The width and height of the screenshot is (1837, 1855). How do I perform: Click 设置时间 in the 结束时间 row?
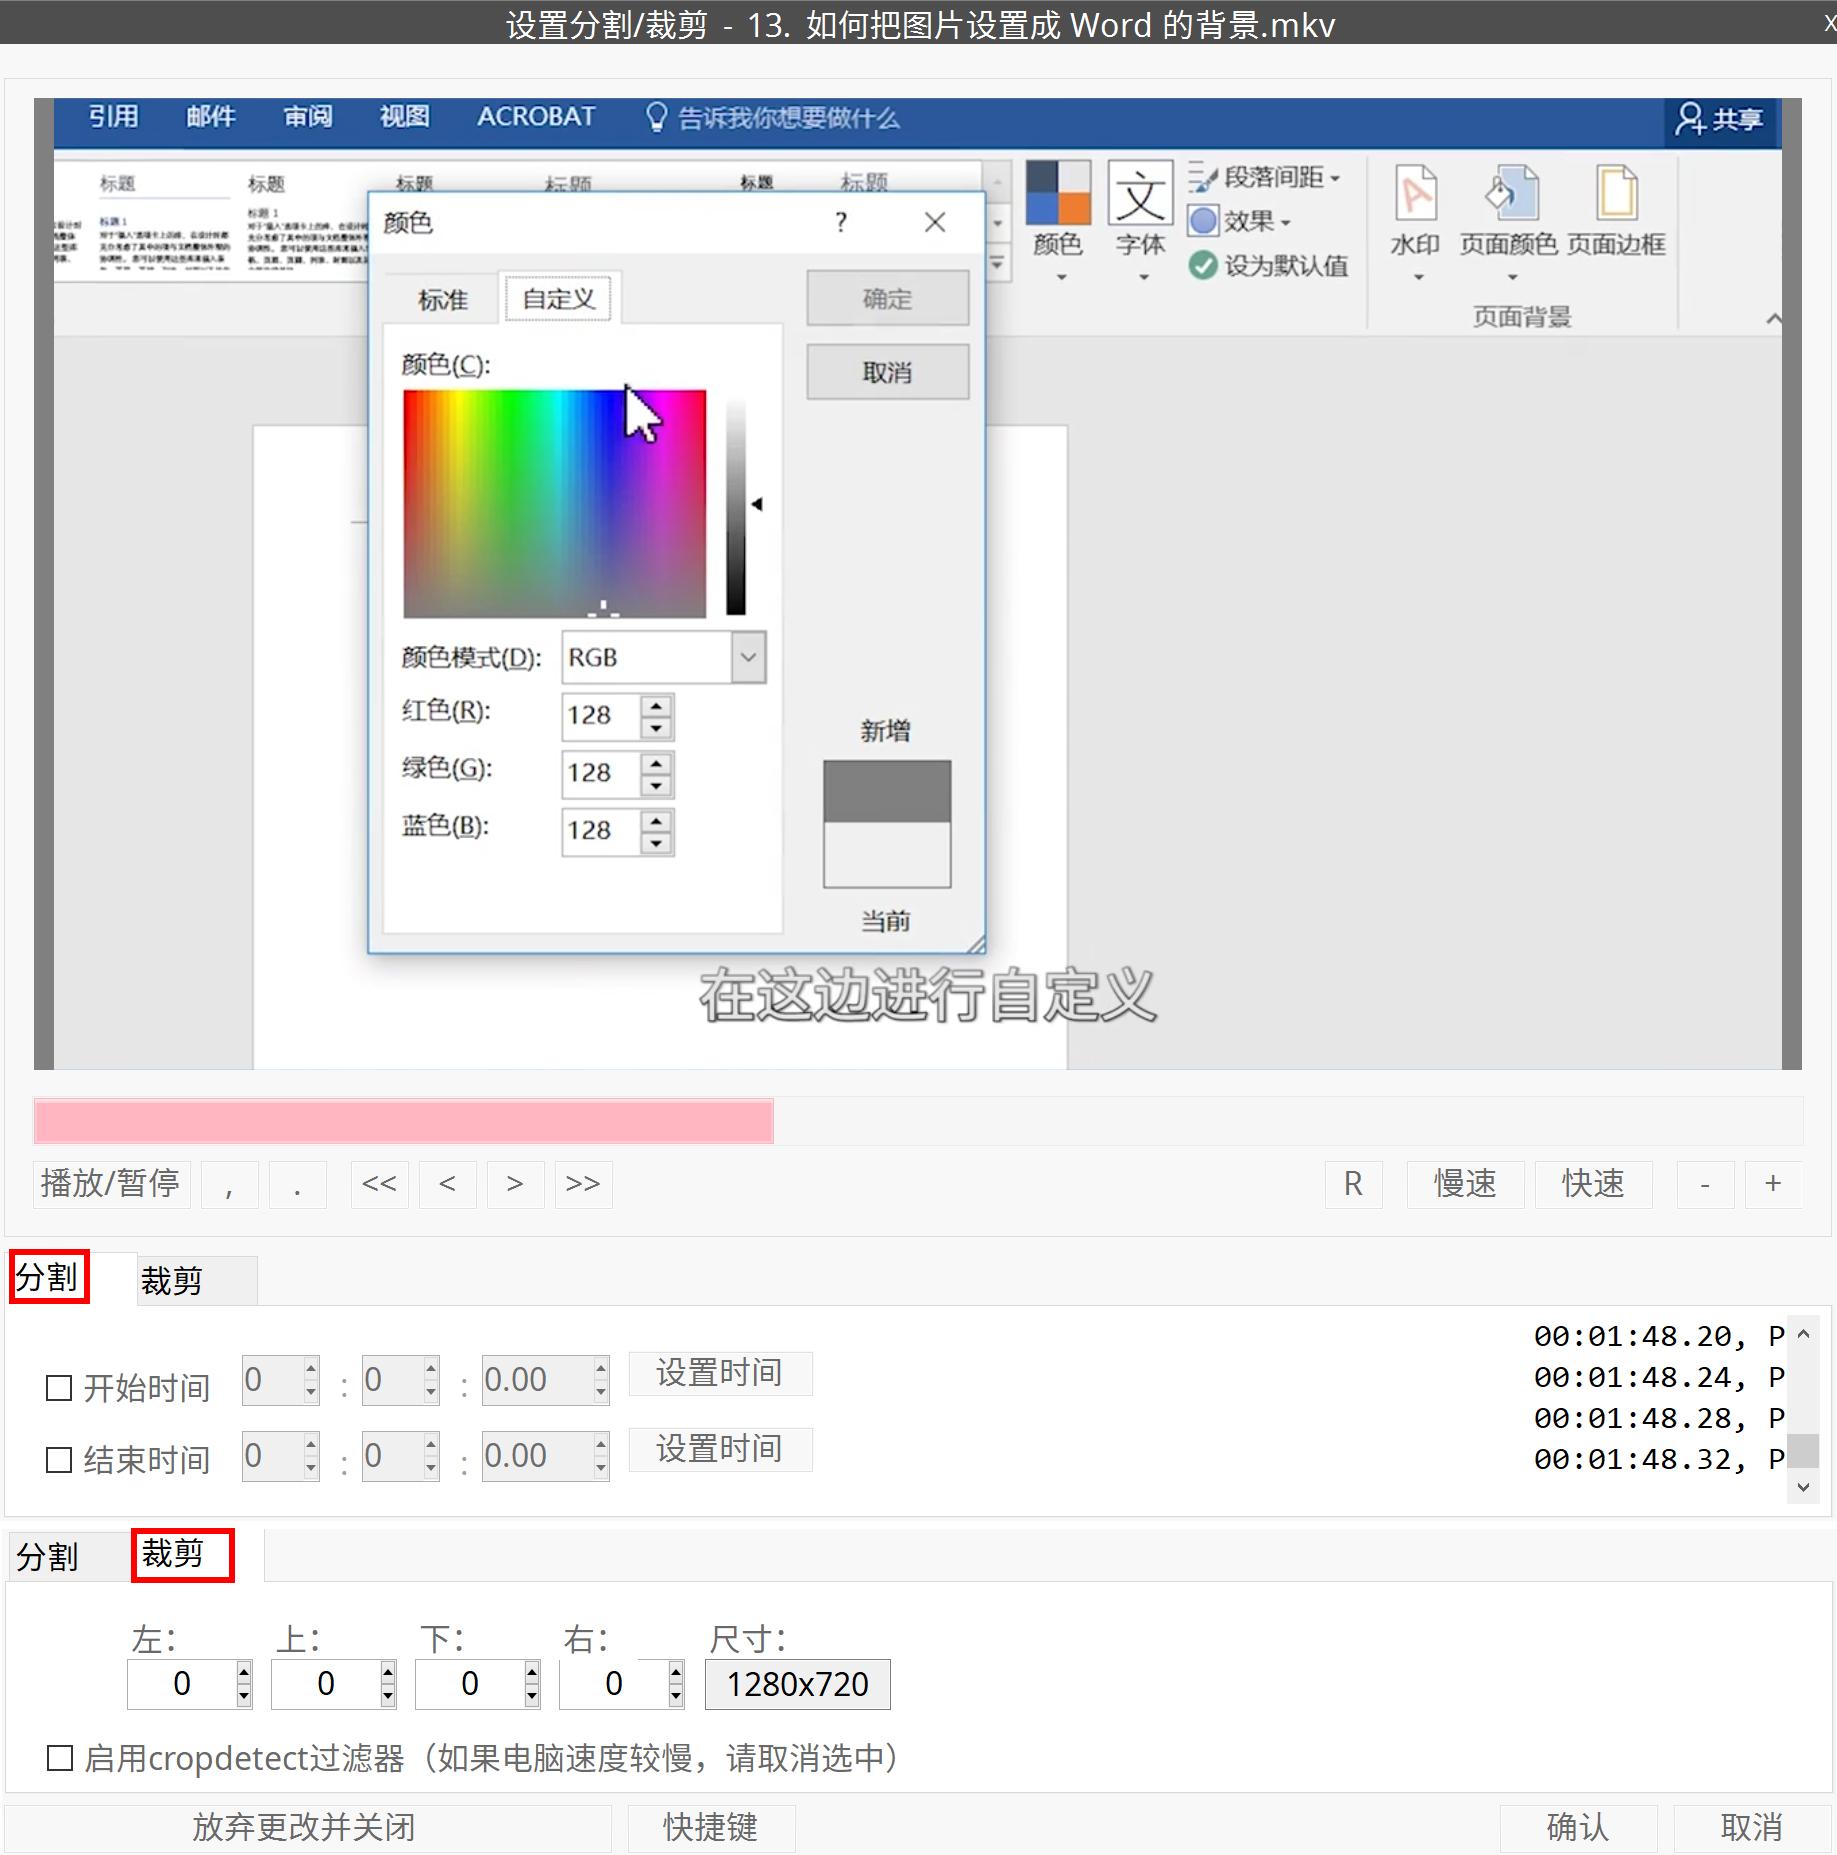tap(720, 1449)
